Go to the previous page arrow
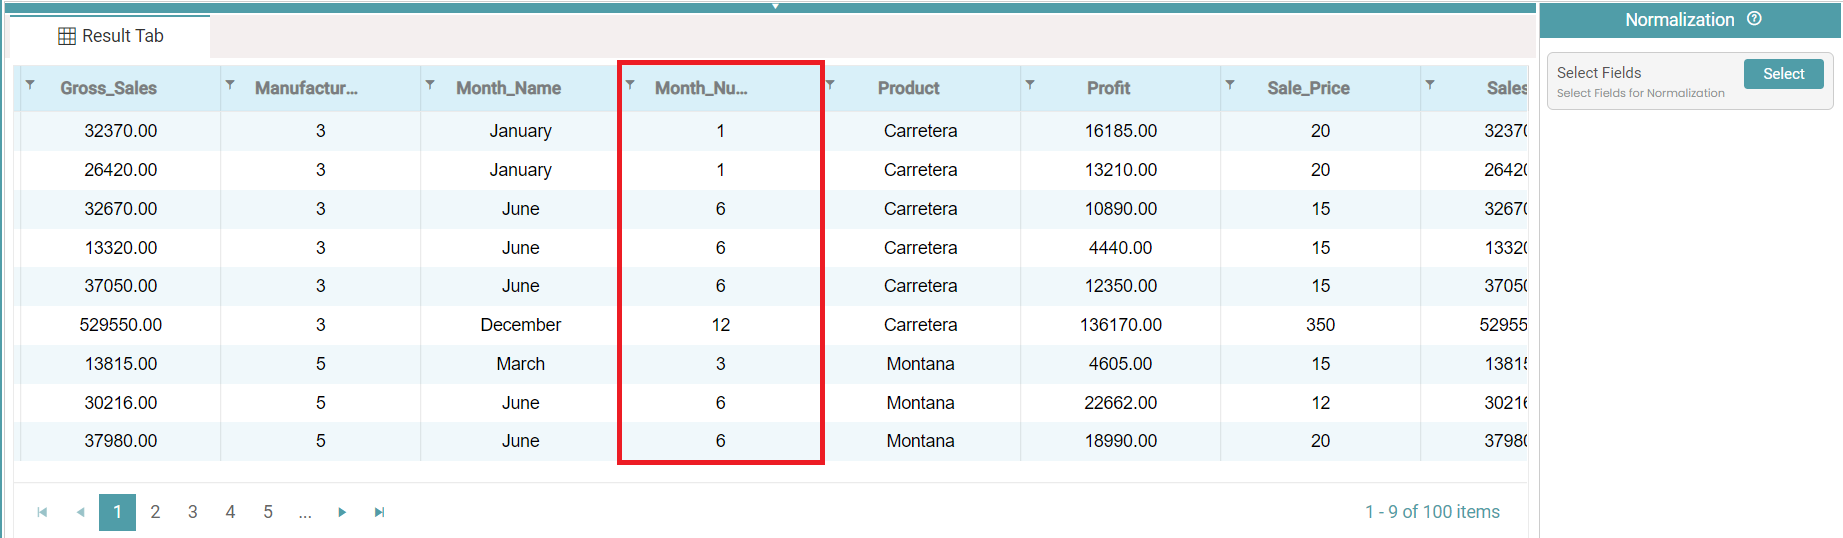Screen dimensions: 1843x538 80,512
